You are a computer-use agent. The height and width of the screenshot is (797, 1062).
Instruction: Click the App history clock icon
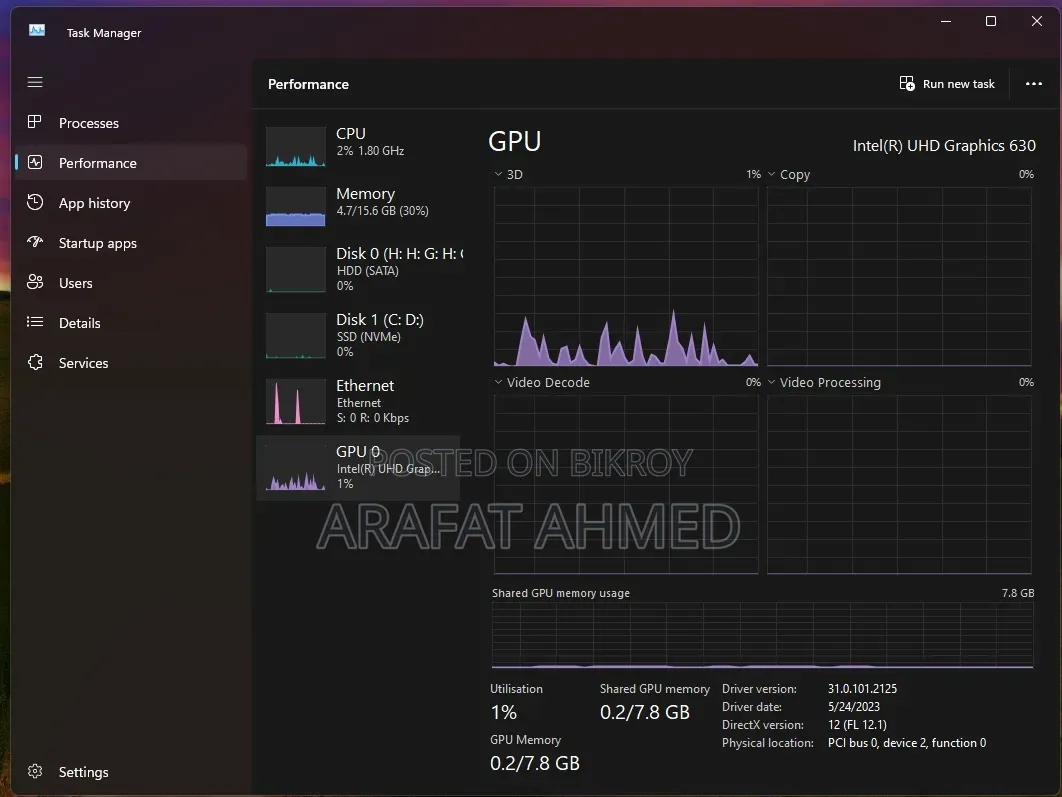click(35, 202)
